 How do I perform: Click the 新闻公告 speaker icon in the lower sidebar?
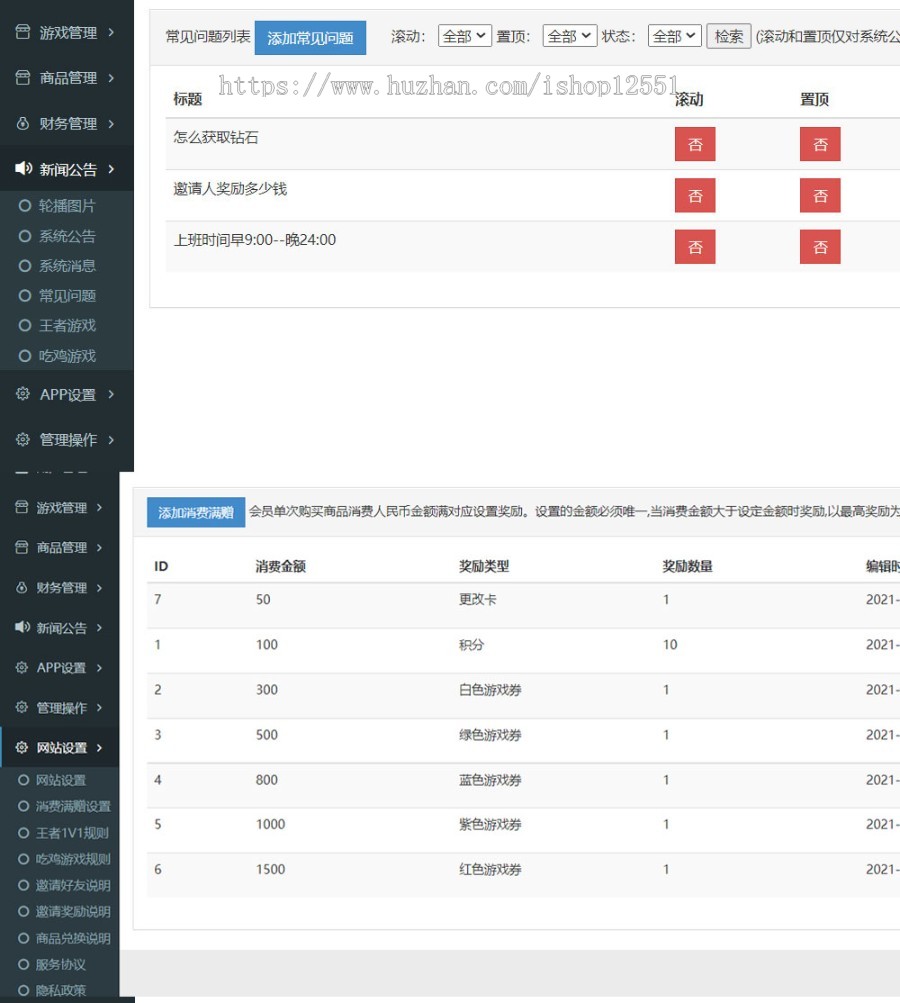click(22, 627)
